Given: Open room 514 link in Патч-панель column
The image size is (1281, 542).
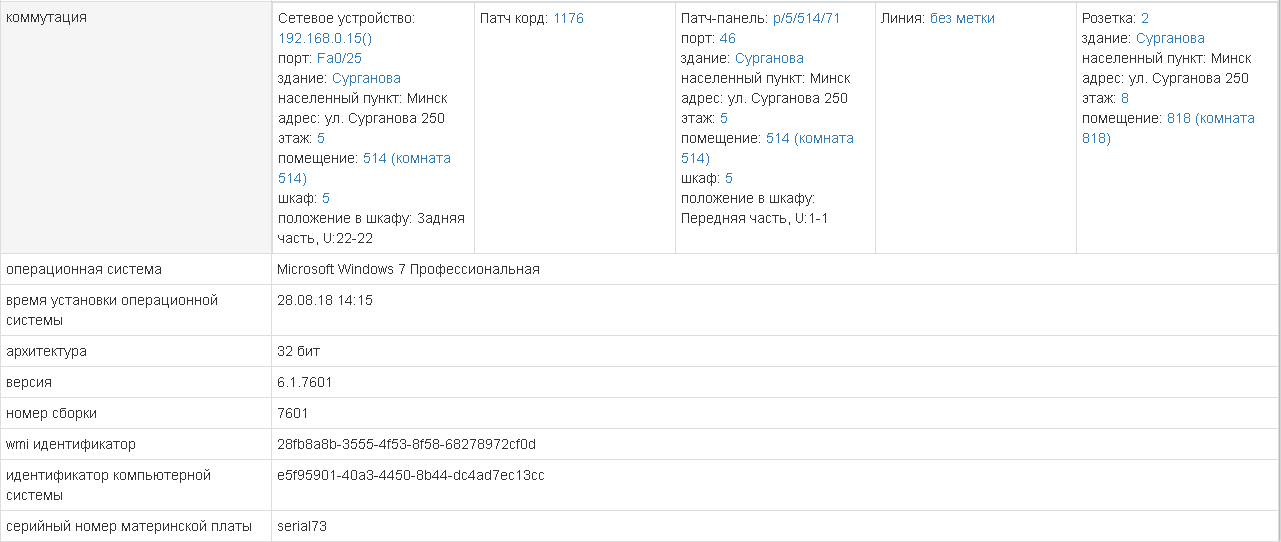Looking at the screenshot, I should 809,138.
